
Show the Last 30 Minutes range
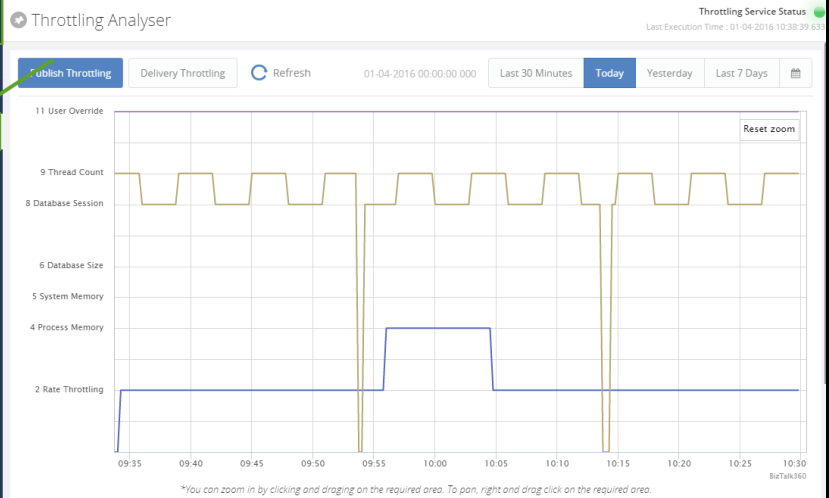[x=536, y=73]
